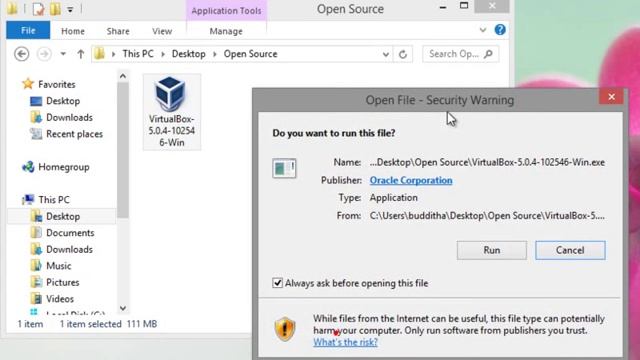640x360 pixels.
Task: Click the navigation pane scrollbar thumb
Action: pos(123,150)
